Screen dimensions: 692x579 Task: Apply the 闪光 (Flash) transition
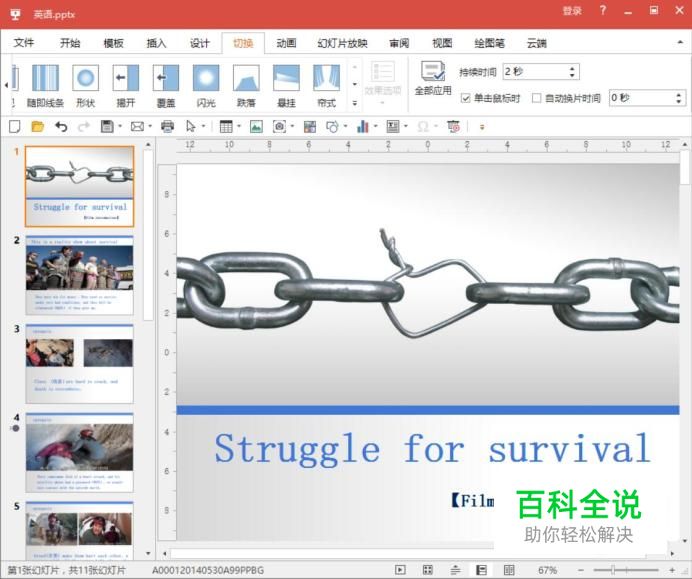(206, 86)
